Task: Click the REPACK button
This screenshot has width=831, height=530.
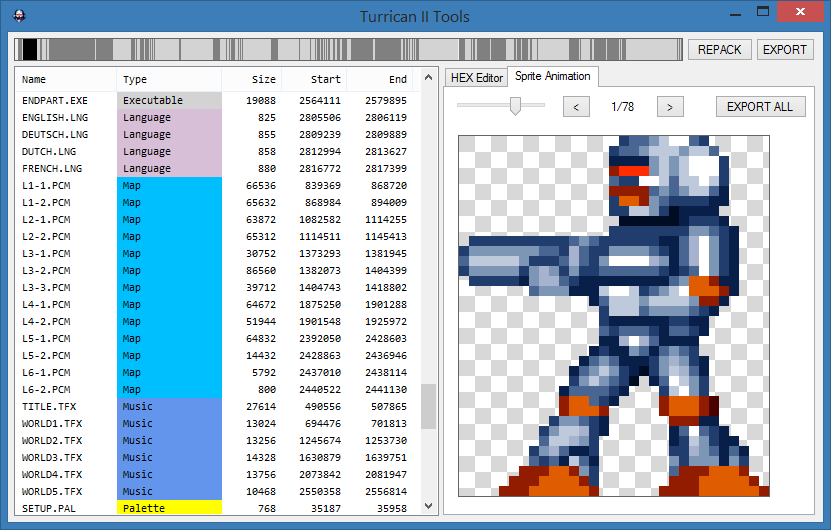Action: coord(720,50)
